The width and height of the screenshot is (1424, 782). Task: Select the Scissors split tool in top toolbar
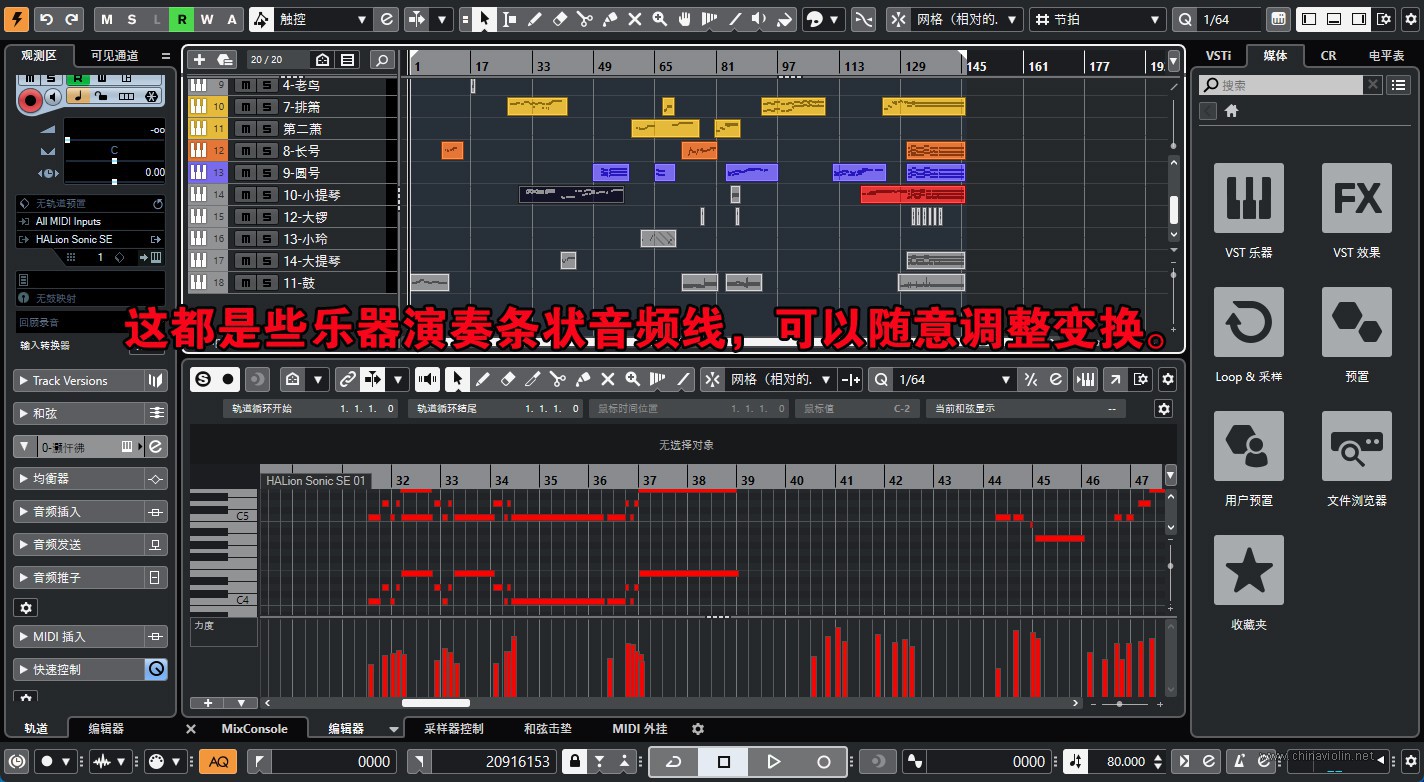585,19
